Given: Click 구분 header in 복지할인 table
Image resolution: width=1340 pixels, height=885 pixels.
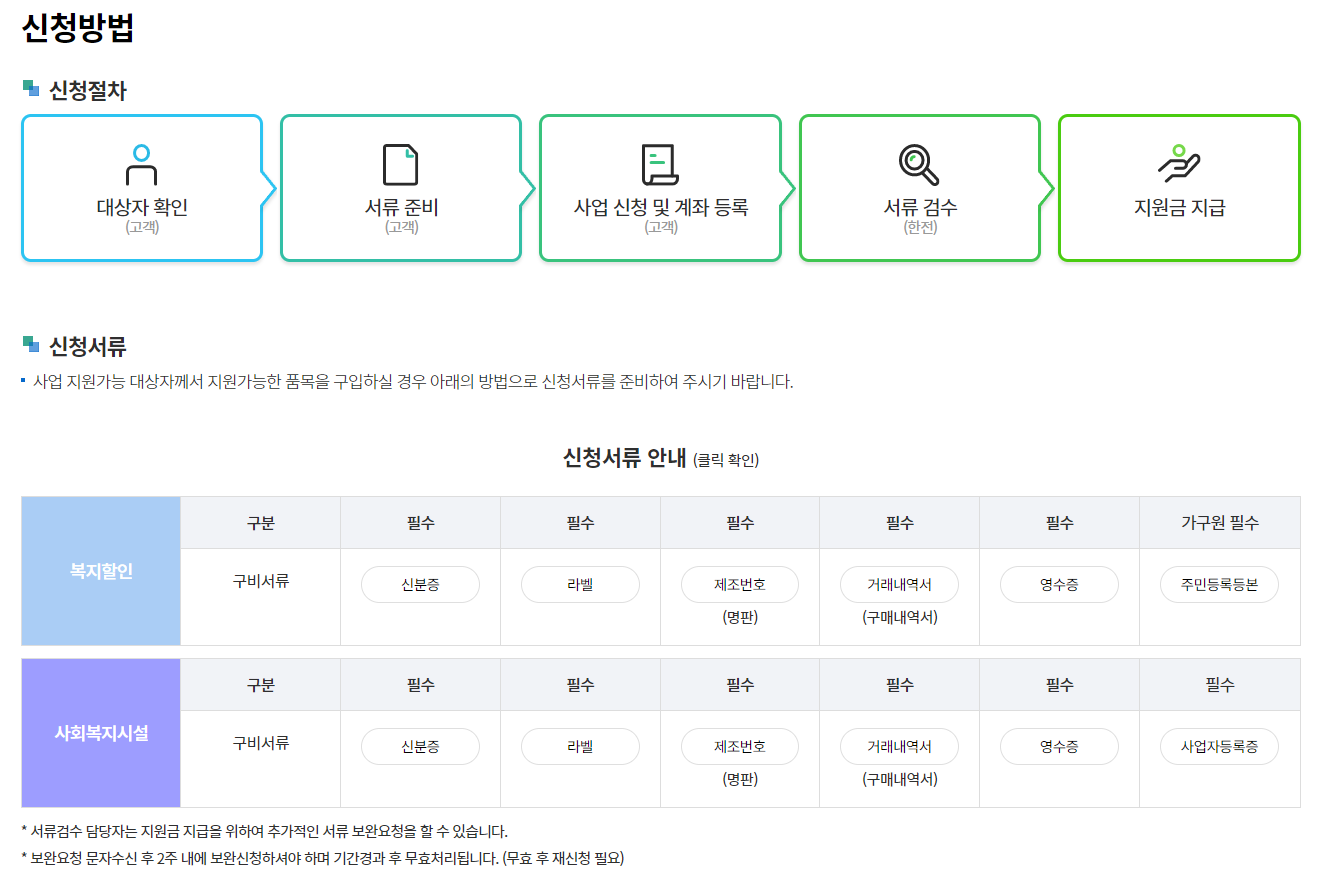Looking at the screenshot, I should coord(261,523).
